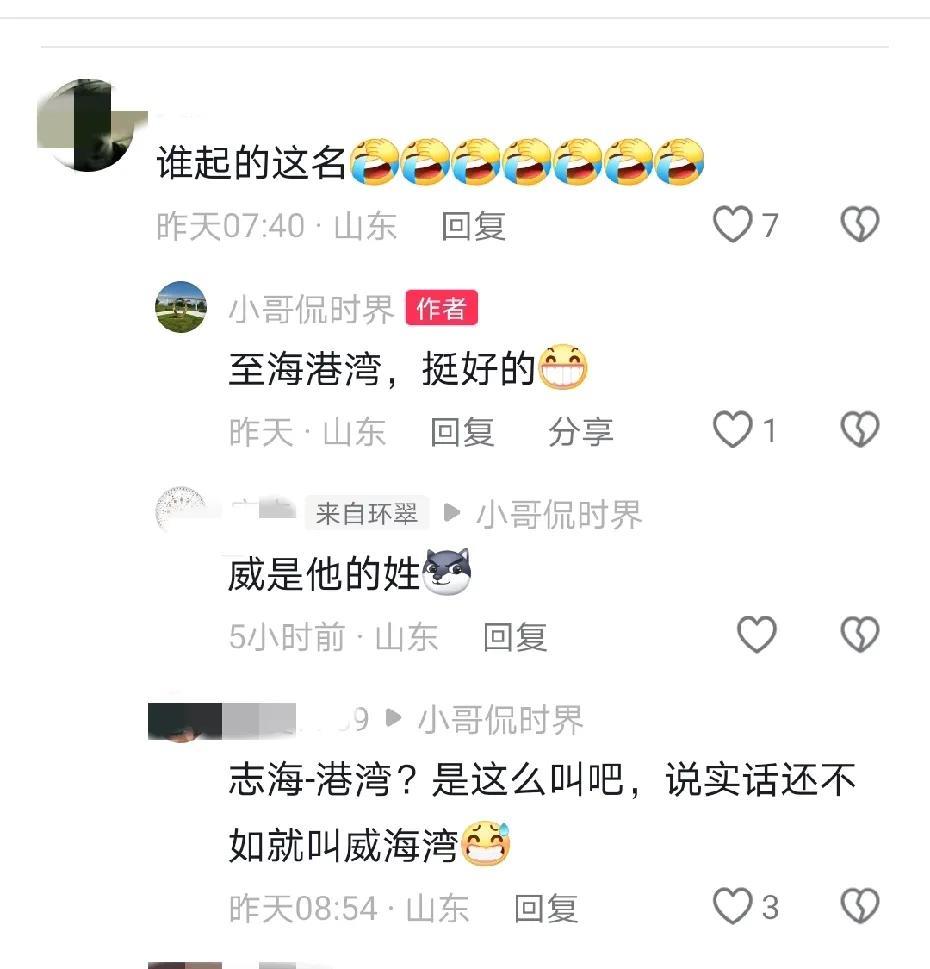Open 小哥侃时界 mention in the 威是他的姓 reply header
This screenshot has width=930, height=969.
[559, 515]
